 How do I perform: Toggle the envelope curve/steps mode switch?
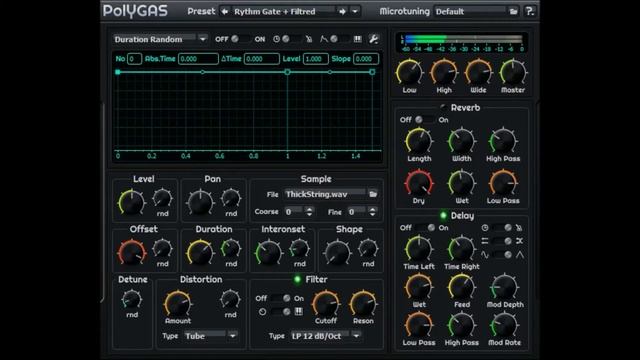(x=340, y=39)
